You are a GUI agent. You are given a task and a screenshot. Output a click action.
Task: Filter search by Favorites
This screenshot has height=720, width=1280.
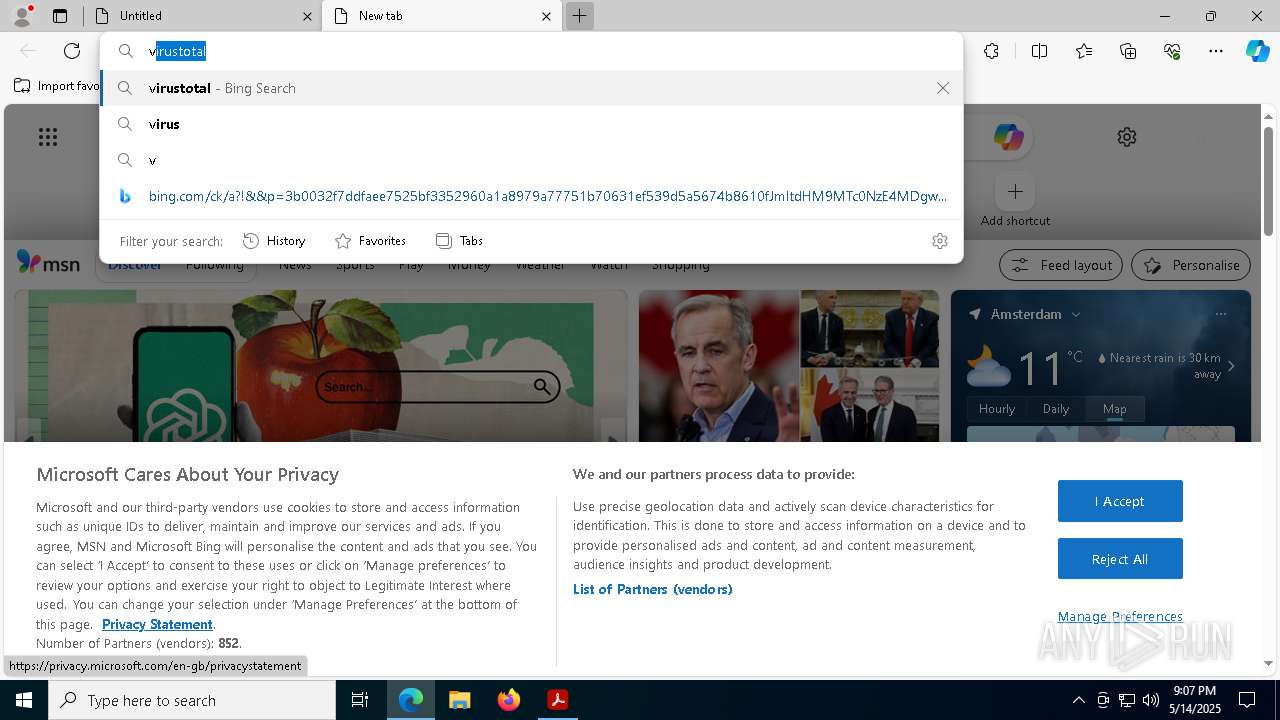tap(370, 241)
